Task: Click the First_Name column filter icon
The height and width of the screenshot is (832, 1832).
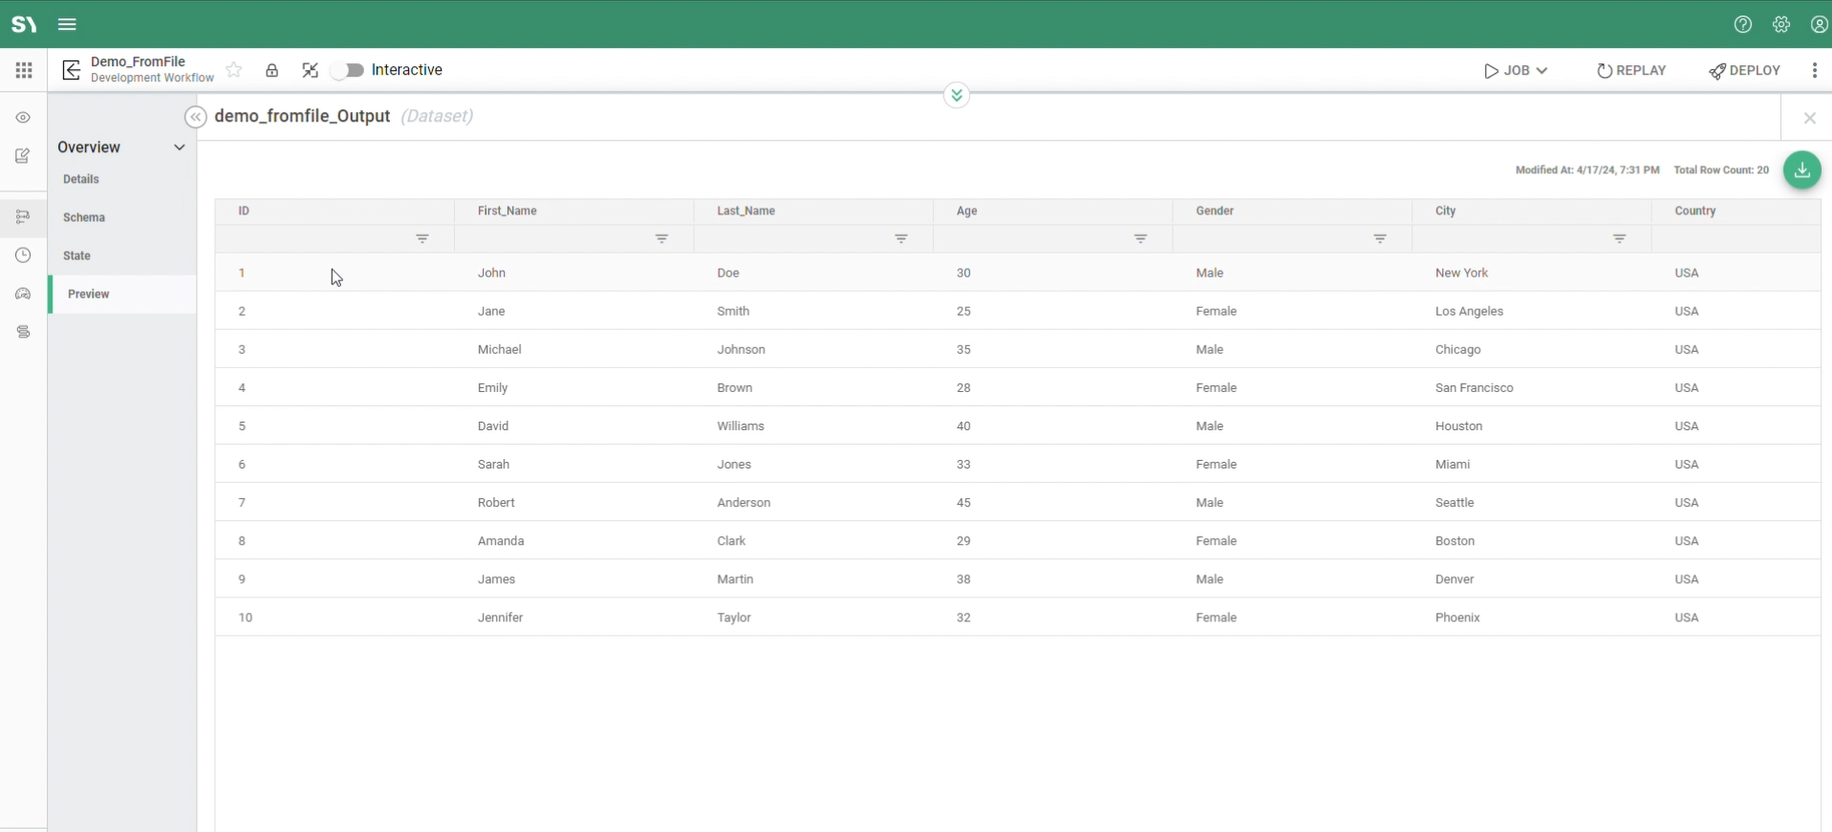Action: pyautogui.click(x=661, y=239)
